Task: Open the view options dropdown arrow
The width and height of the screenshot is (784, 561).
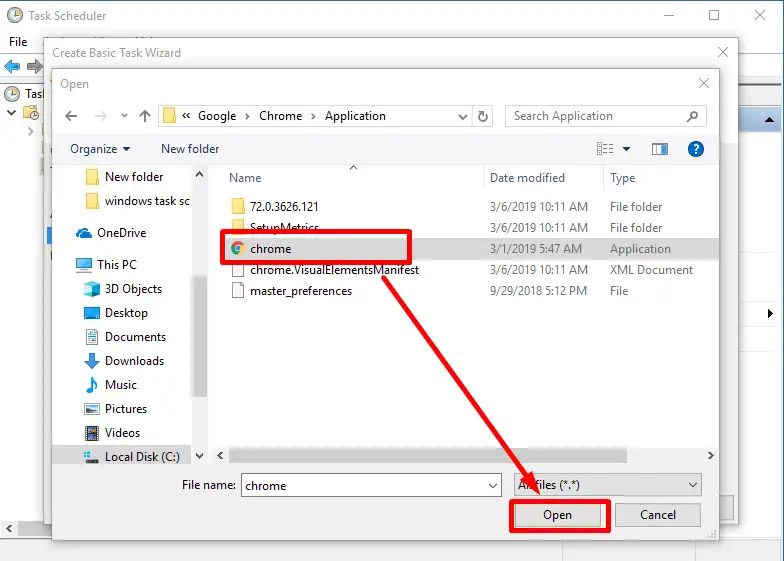Action: 626,149
